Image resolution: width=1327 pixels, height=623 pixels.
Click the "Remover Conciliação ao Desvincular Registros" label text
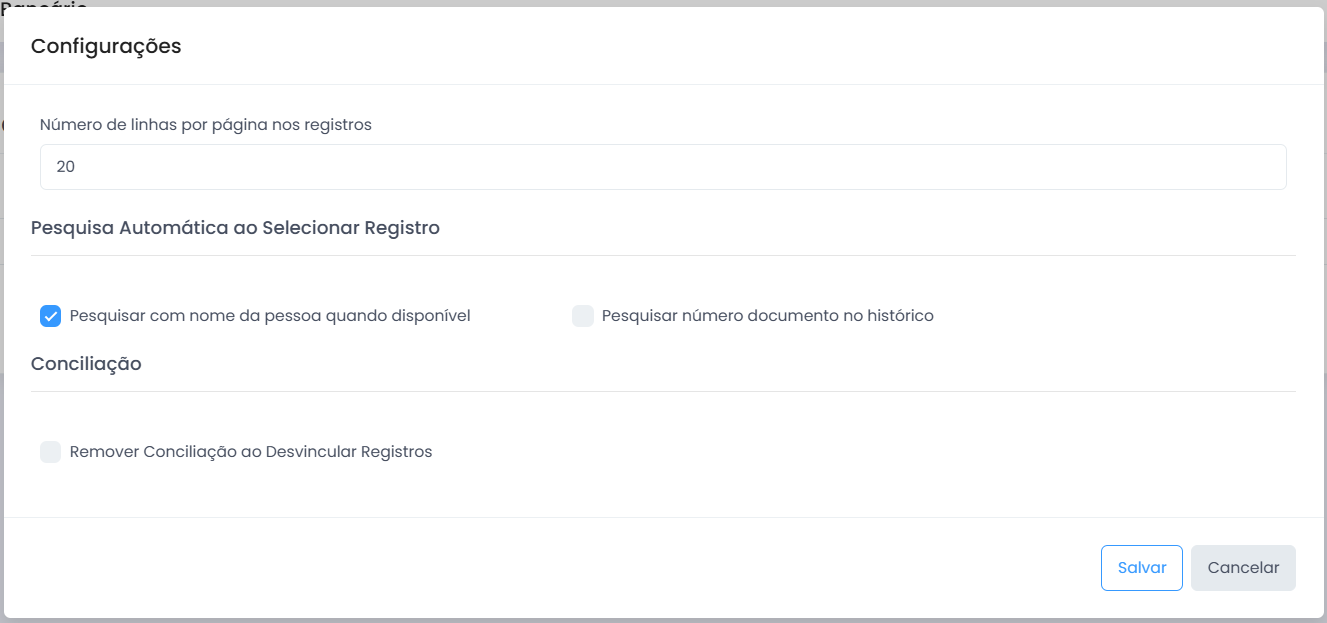[251, 452]
